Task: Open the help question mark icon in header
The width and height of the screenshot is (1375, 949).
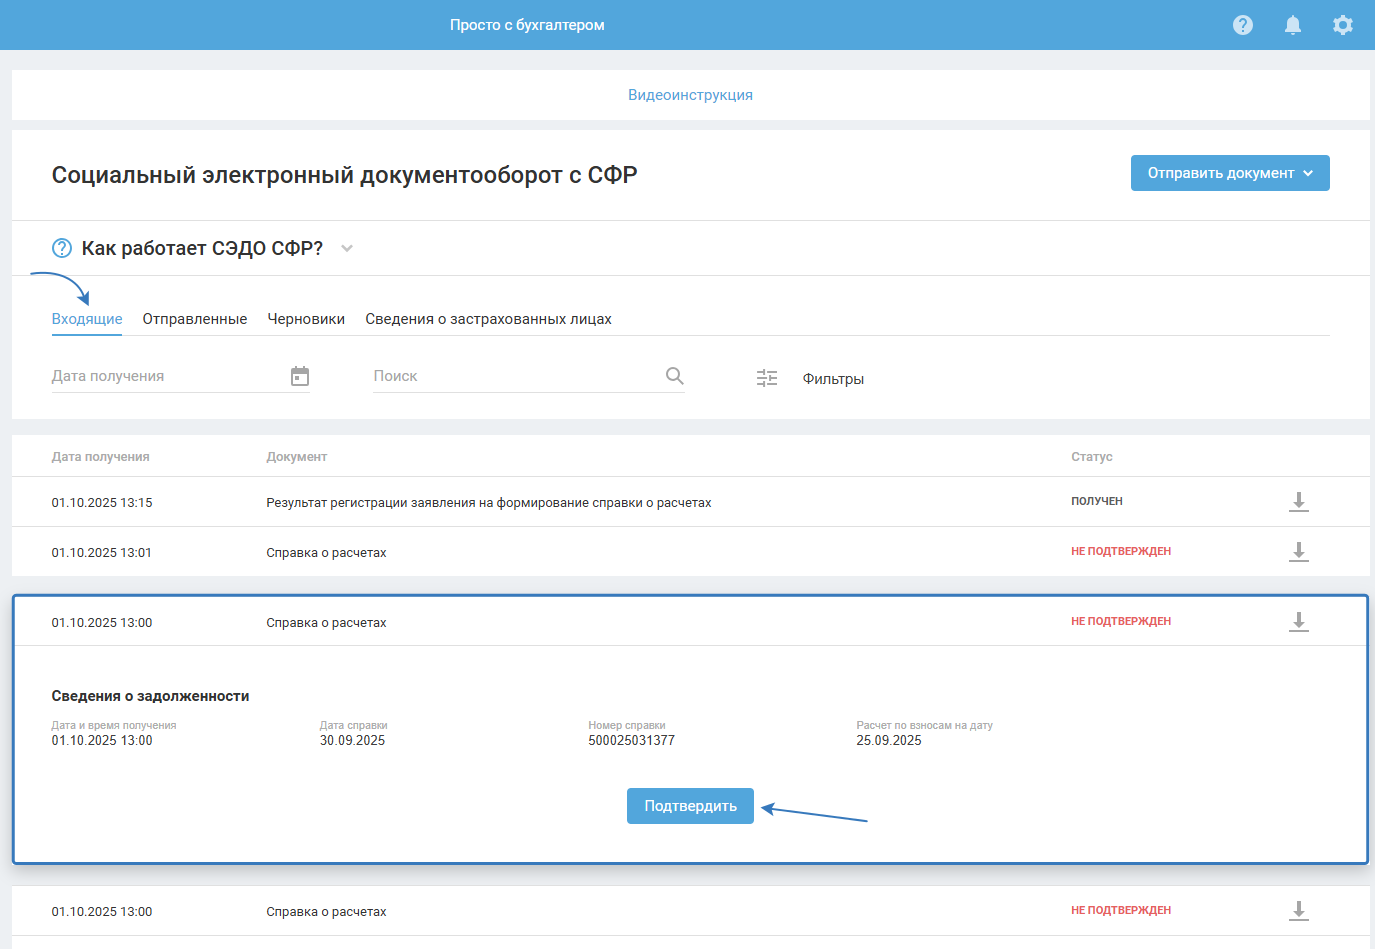Action: (x=1243, y=25)
